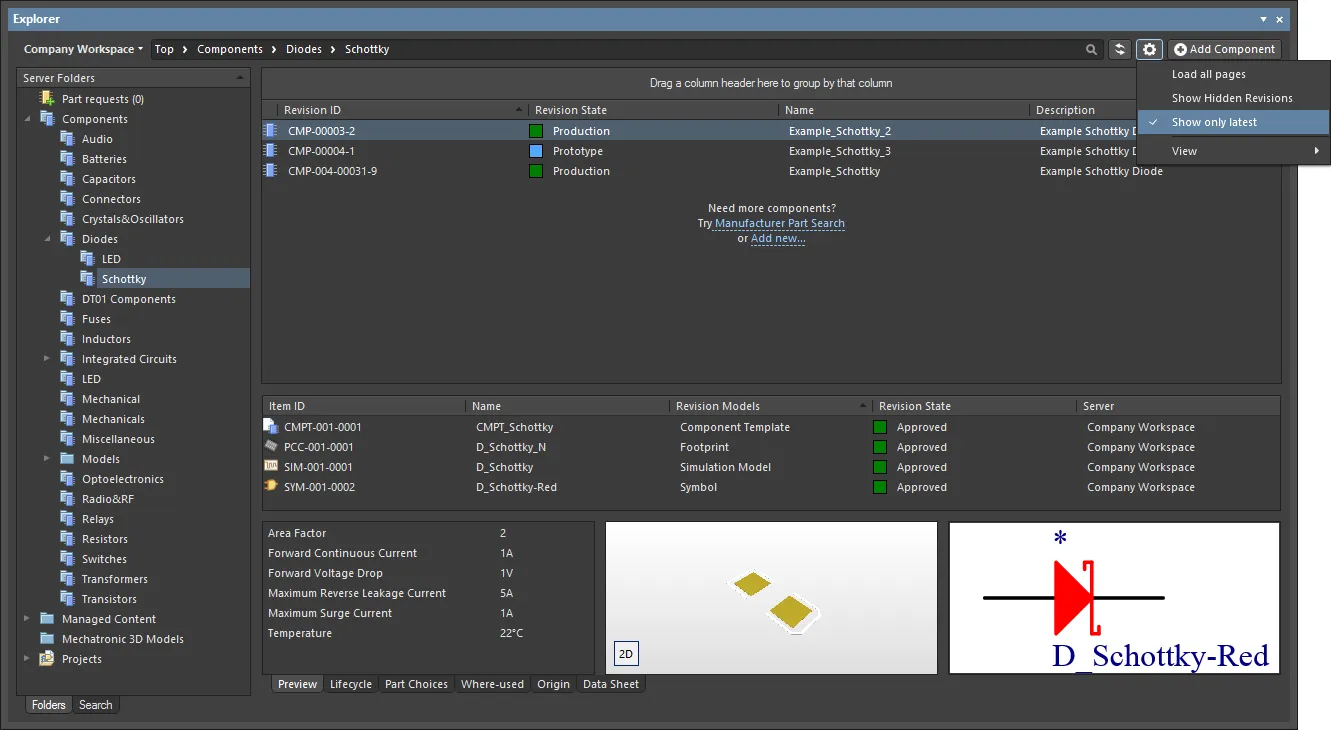Toggle the Show only latest option

tap(1214, 122)
